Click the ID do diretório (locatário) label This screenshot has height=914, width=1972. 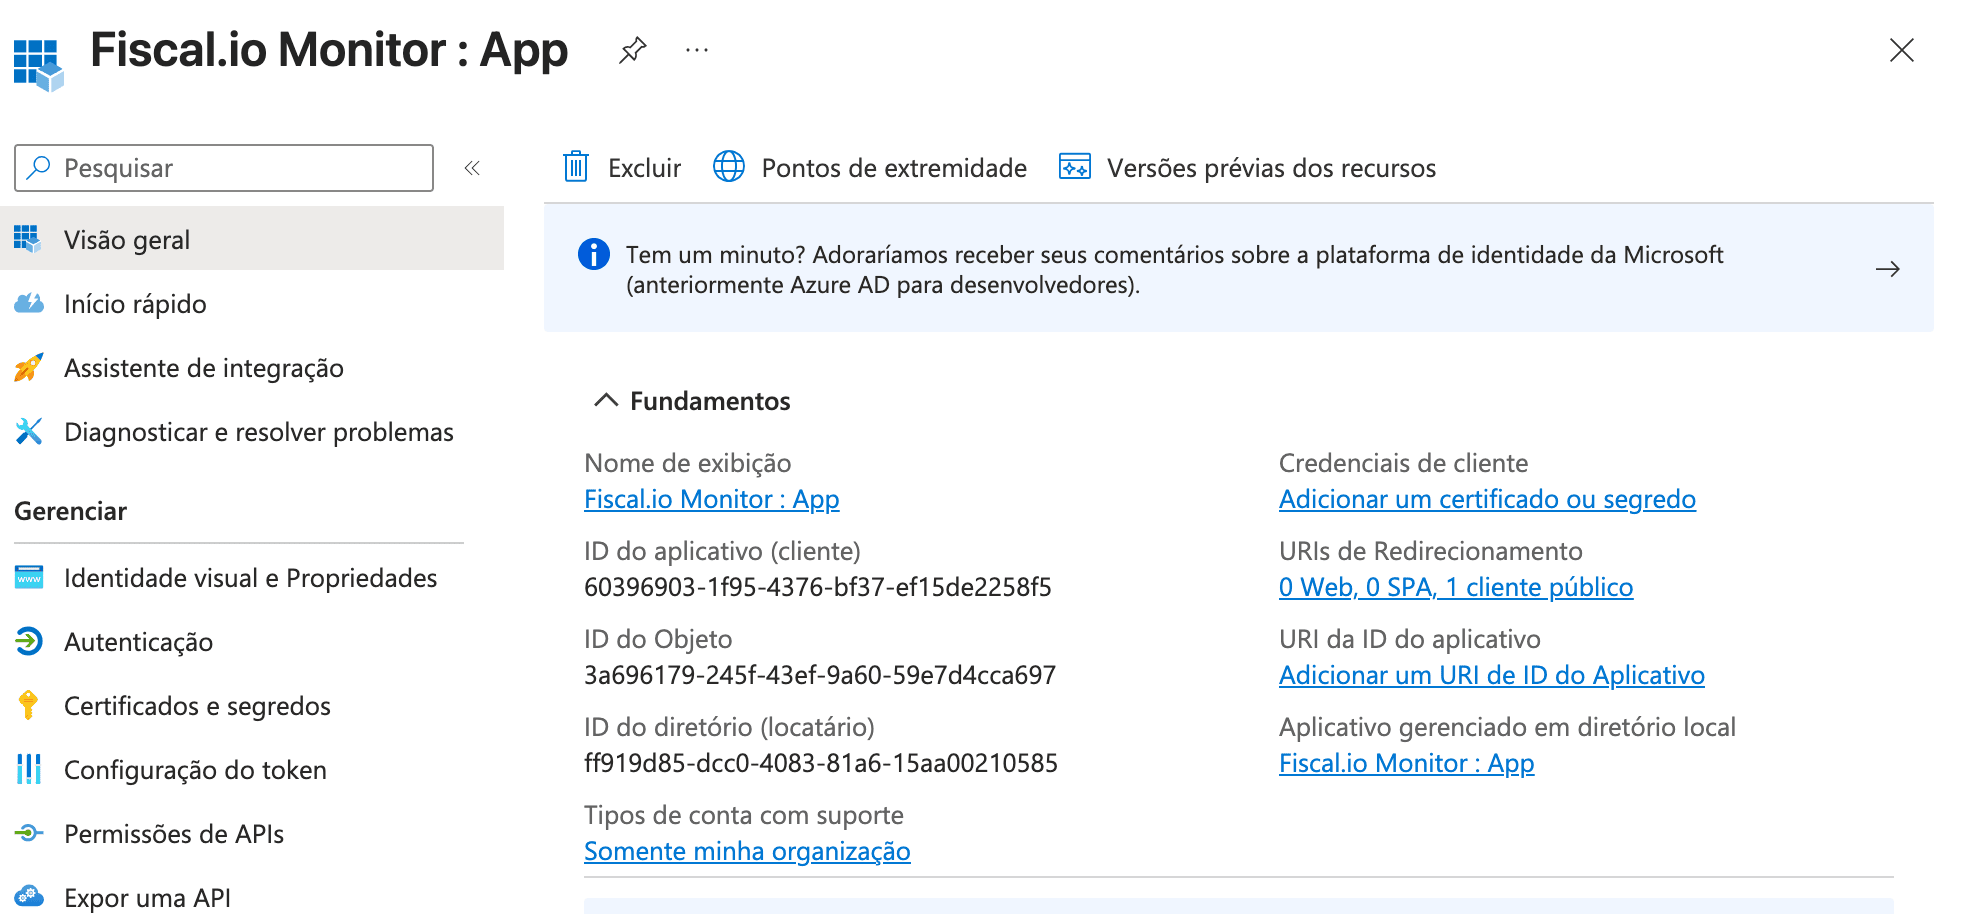tap(729, 727)
